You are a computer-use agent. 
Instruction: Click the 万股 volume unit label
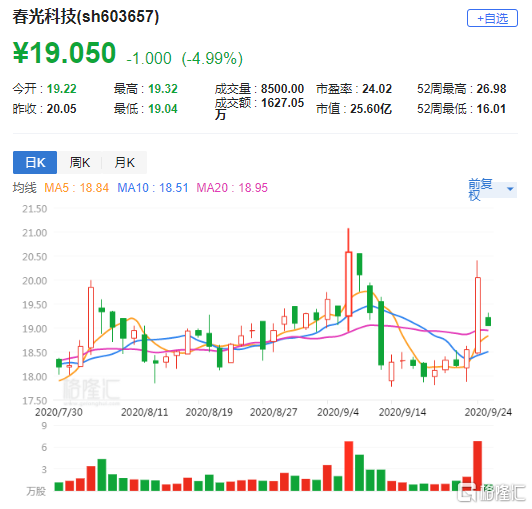[36, 491]
